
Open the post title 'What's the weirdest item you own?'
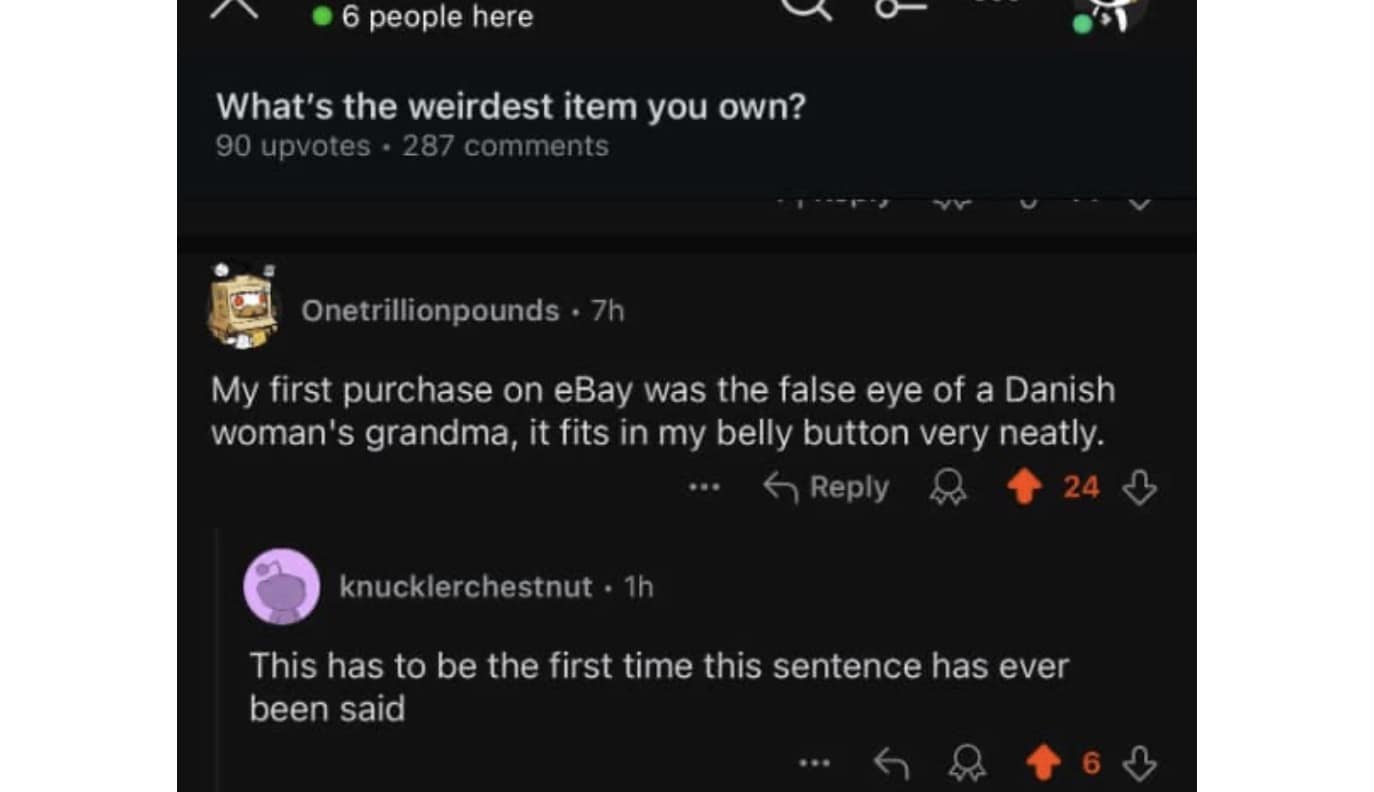510,106
